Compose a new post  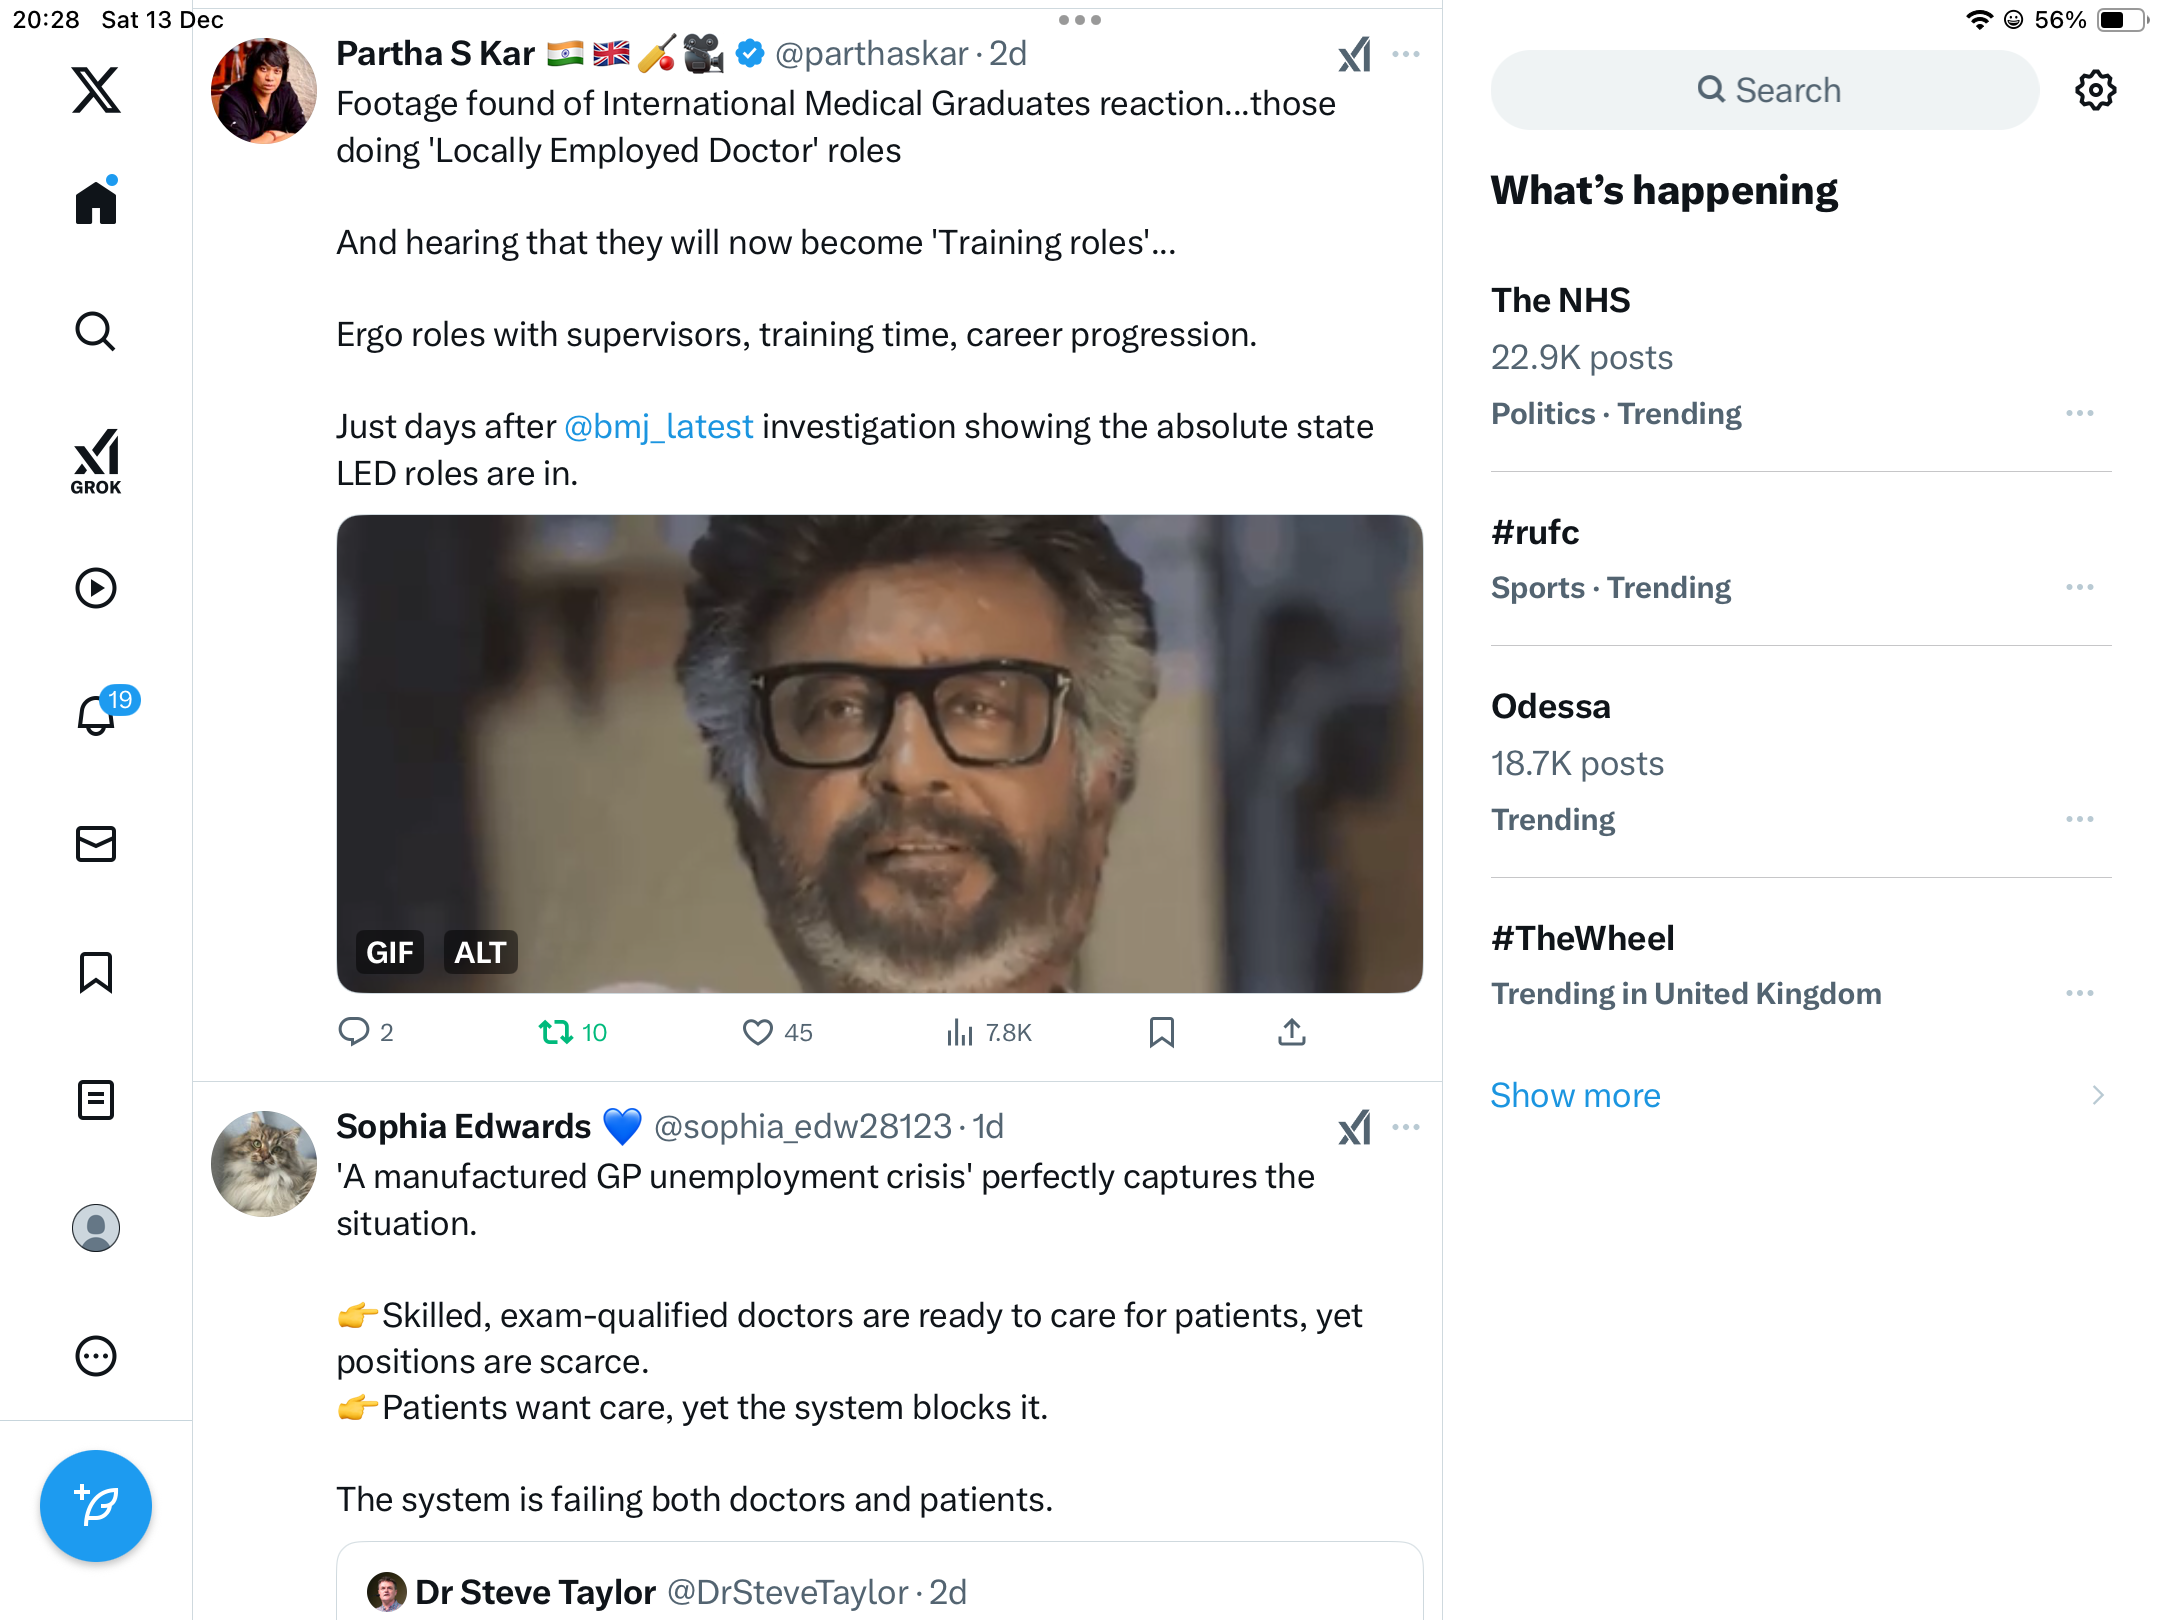point(96,1505)
